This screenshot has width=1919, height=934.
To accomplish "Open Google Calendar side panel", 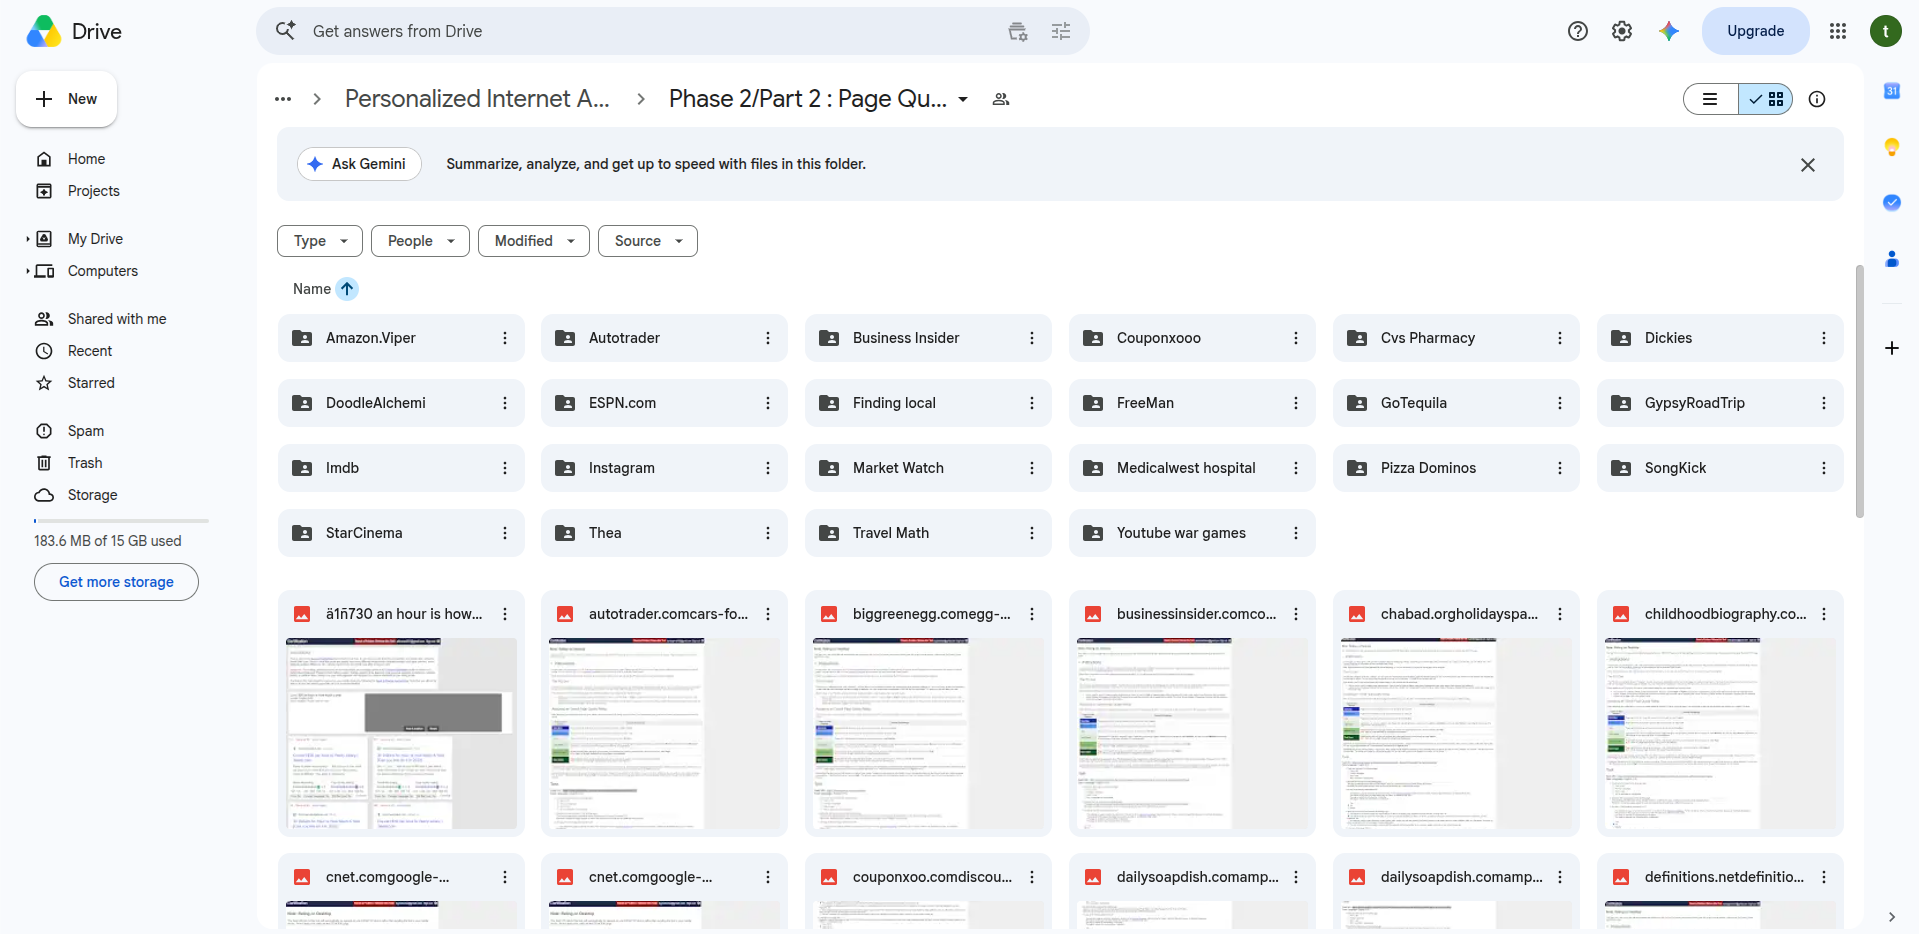I will click(x=1892, y=91).
